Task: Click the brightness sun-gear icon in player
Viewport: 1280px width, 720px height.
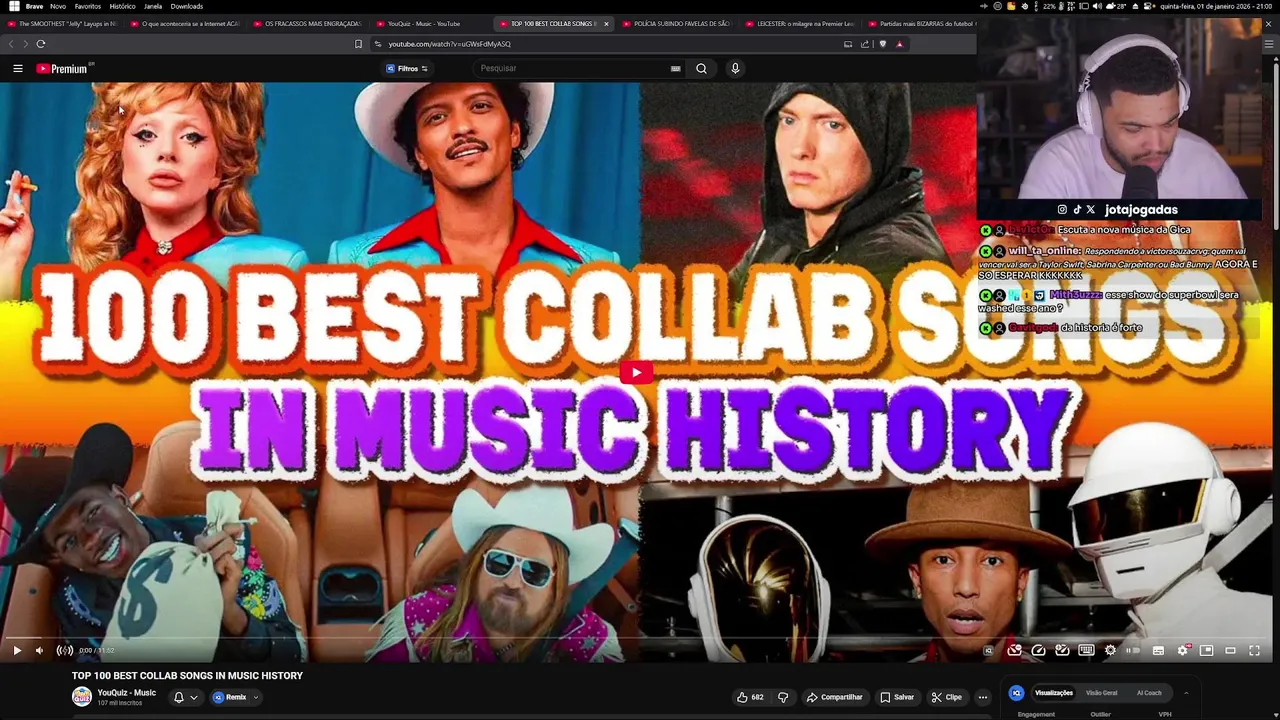Action: click(1110, 650)
